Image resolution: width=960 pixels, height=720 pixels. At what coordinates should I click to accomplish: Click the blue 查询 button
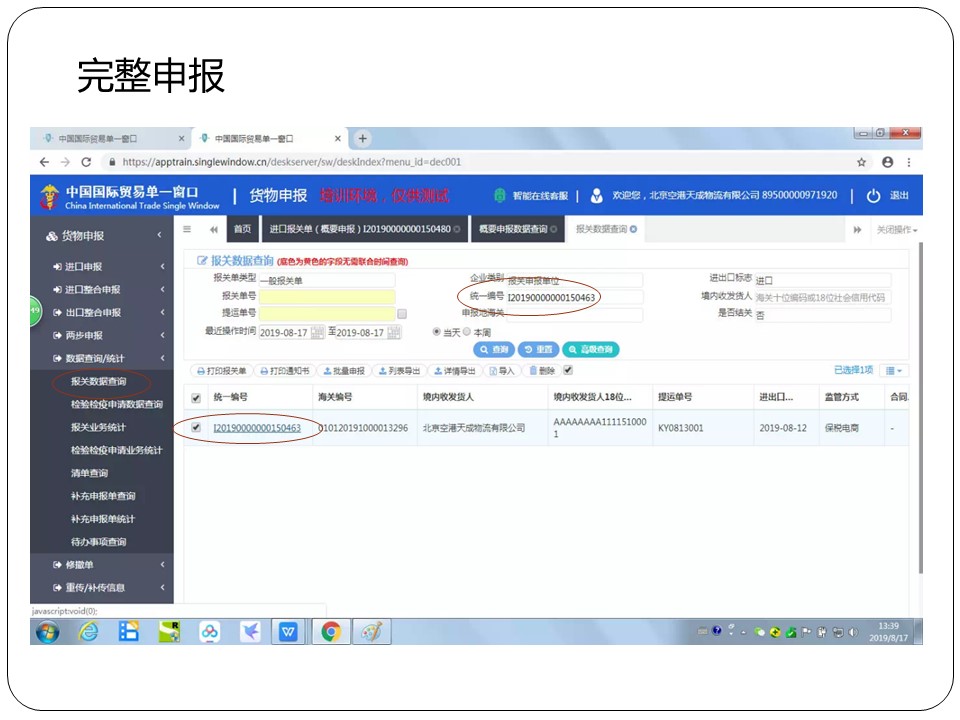pyautogui.click(x=494, y=350)
